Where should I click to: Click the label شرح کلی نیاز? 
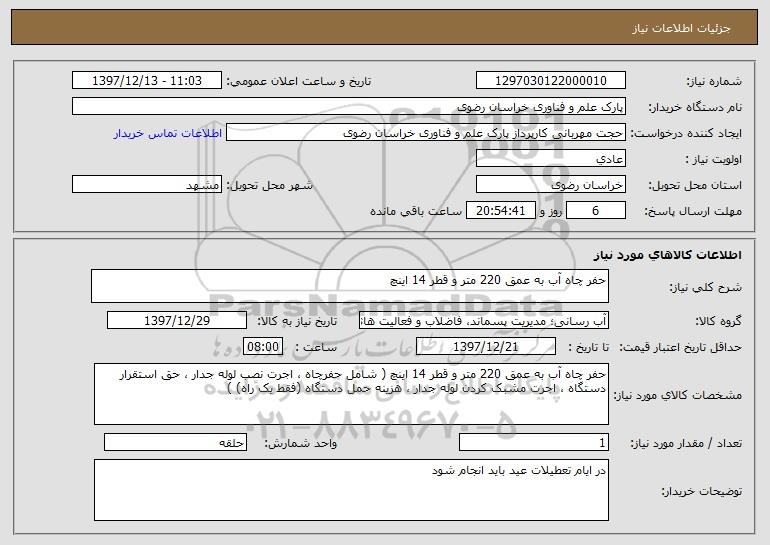pos(706,287)
